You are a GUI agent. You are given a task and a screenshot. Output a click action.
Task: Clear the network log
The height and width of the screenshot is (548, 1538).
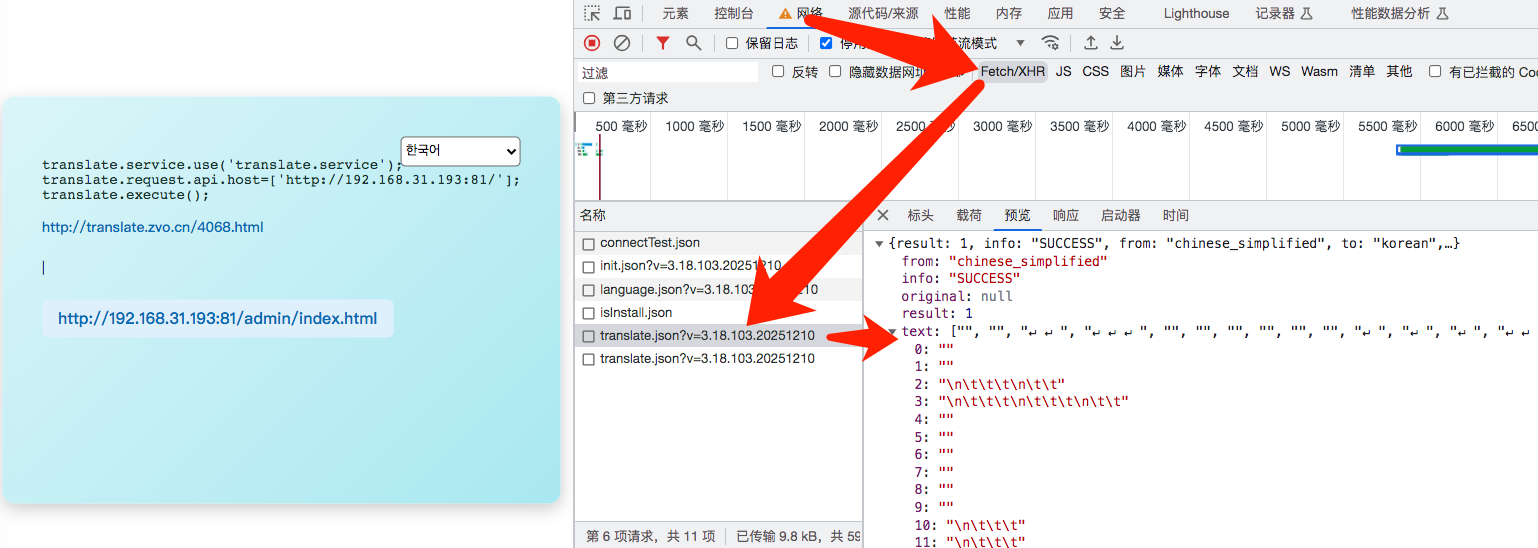pos(622,43)
